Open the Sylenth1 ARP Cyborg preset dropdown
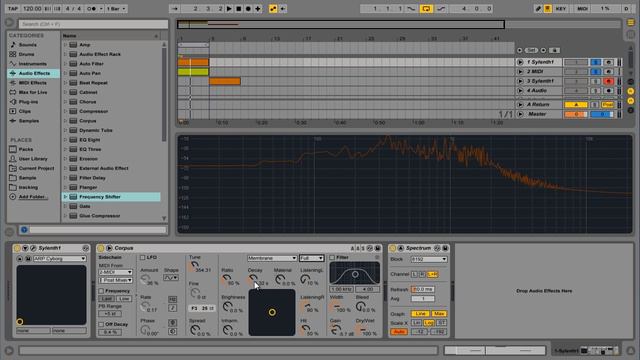 coord(60,259)
